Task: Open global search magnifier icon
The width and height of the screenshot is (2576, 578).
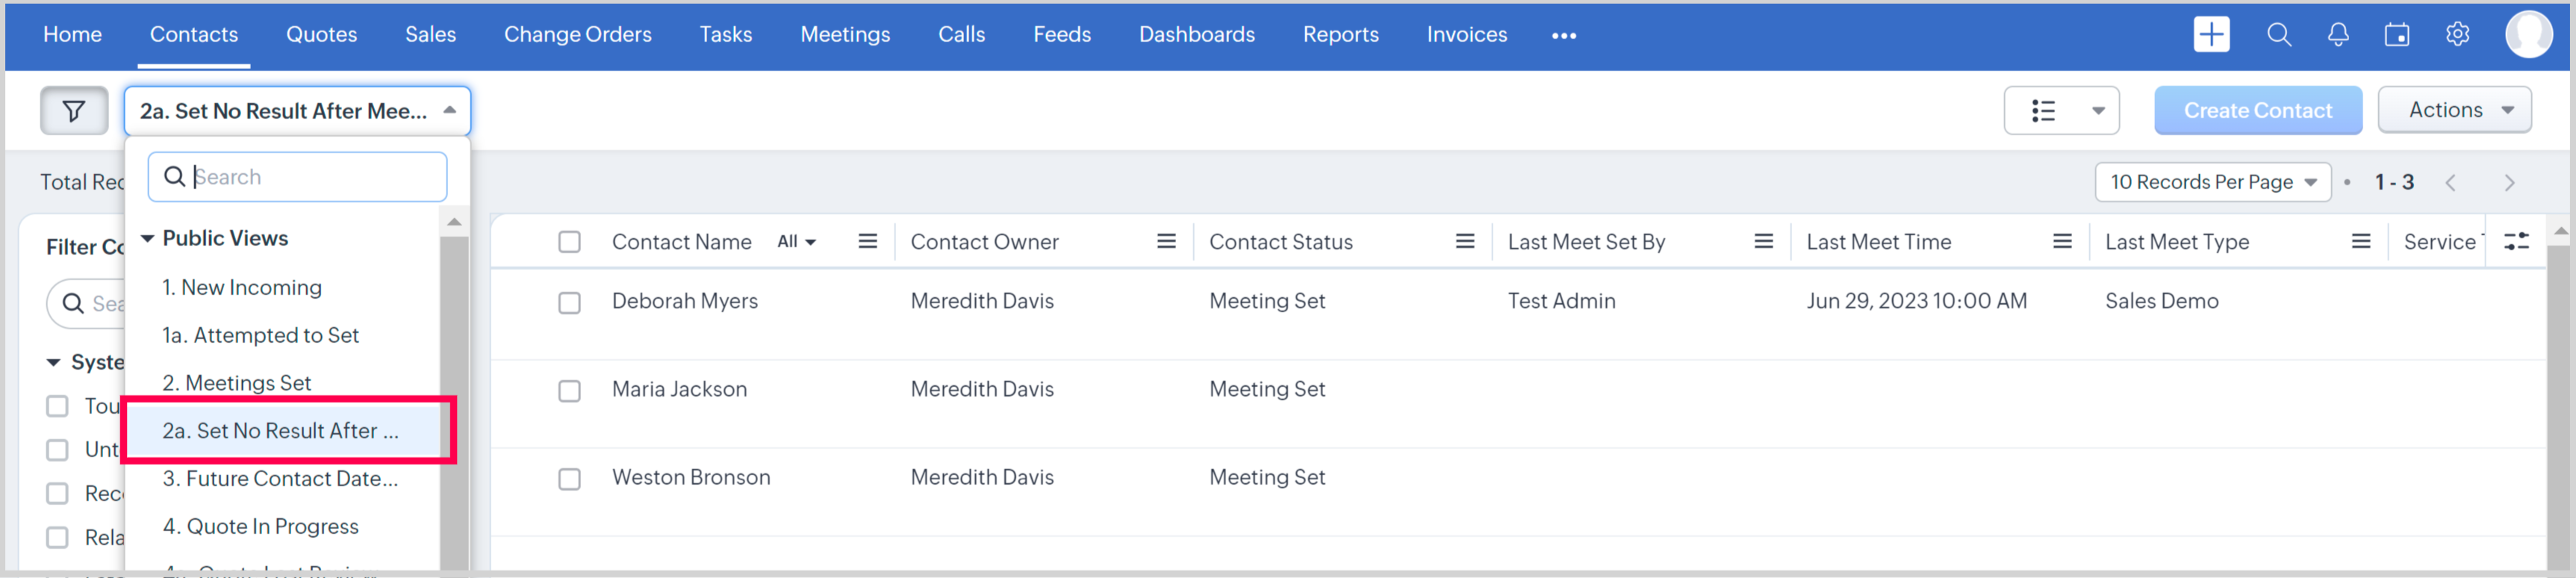Action: [x=2278, y=35]
